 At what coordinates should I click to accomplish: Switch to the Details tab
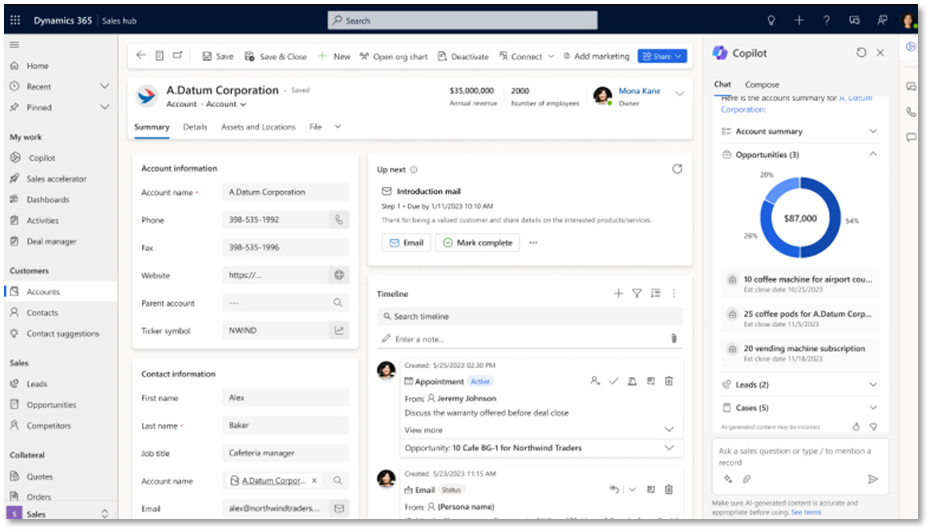(195, 127)
